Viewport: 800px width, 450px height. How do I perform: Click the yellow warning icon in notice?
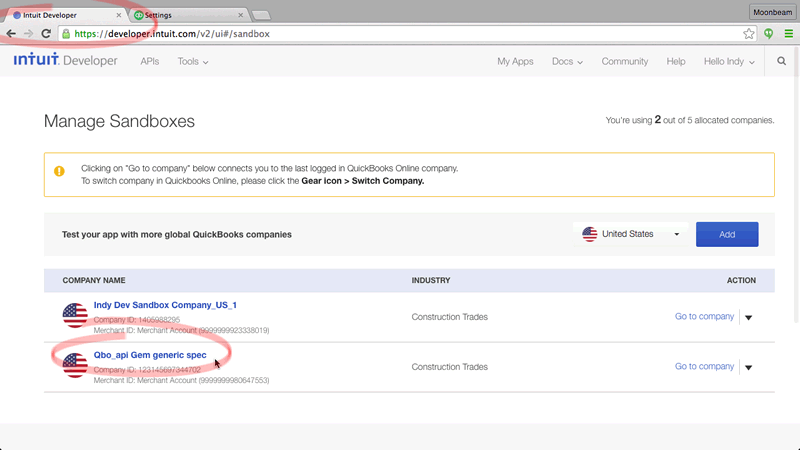tap(59, 171)
